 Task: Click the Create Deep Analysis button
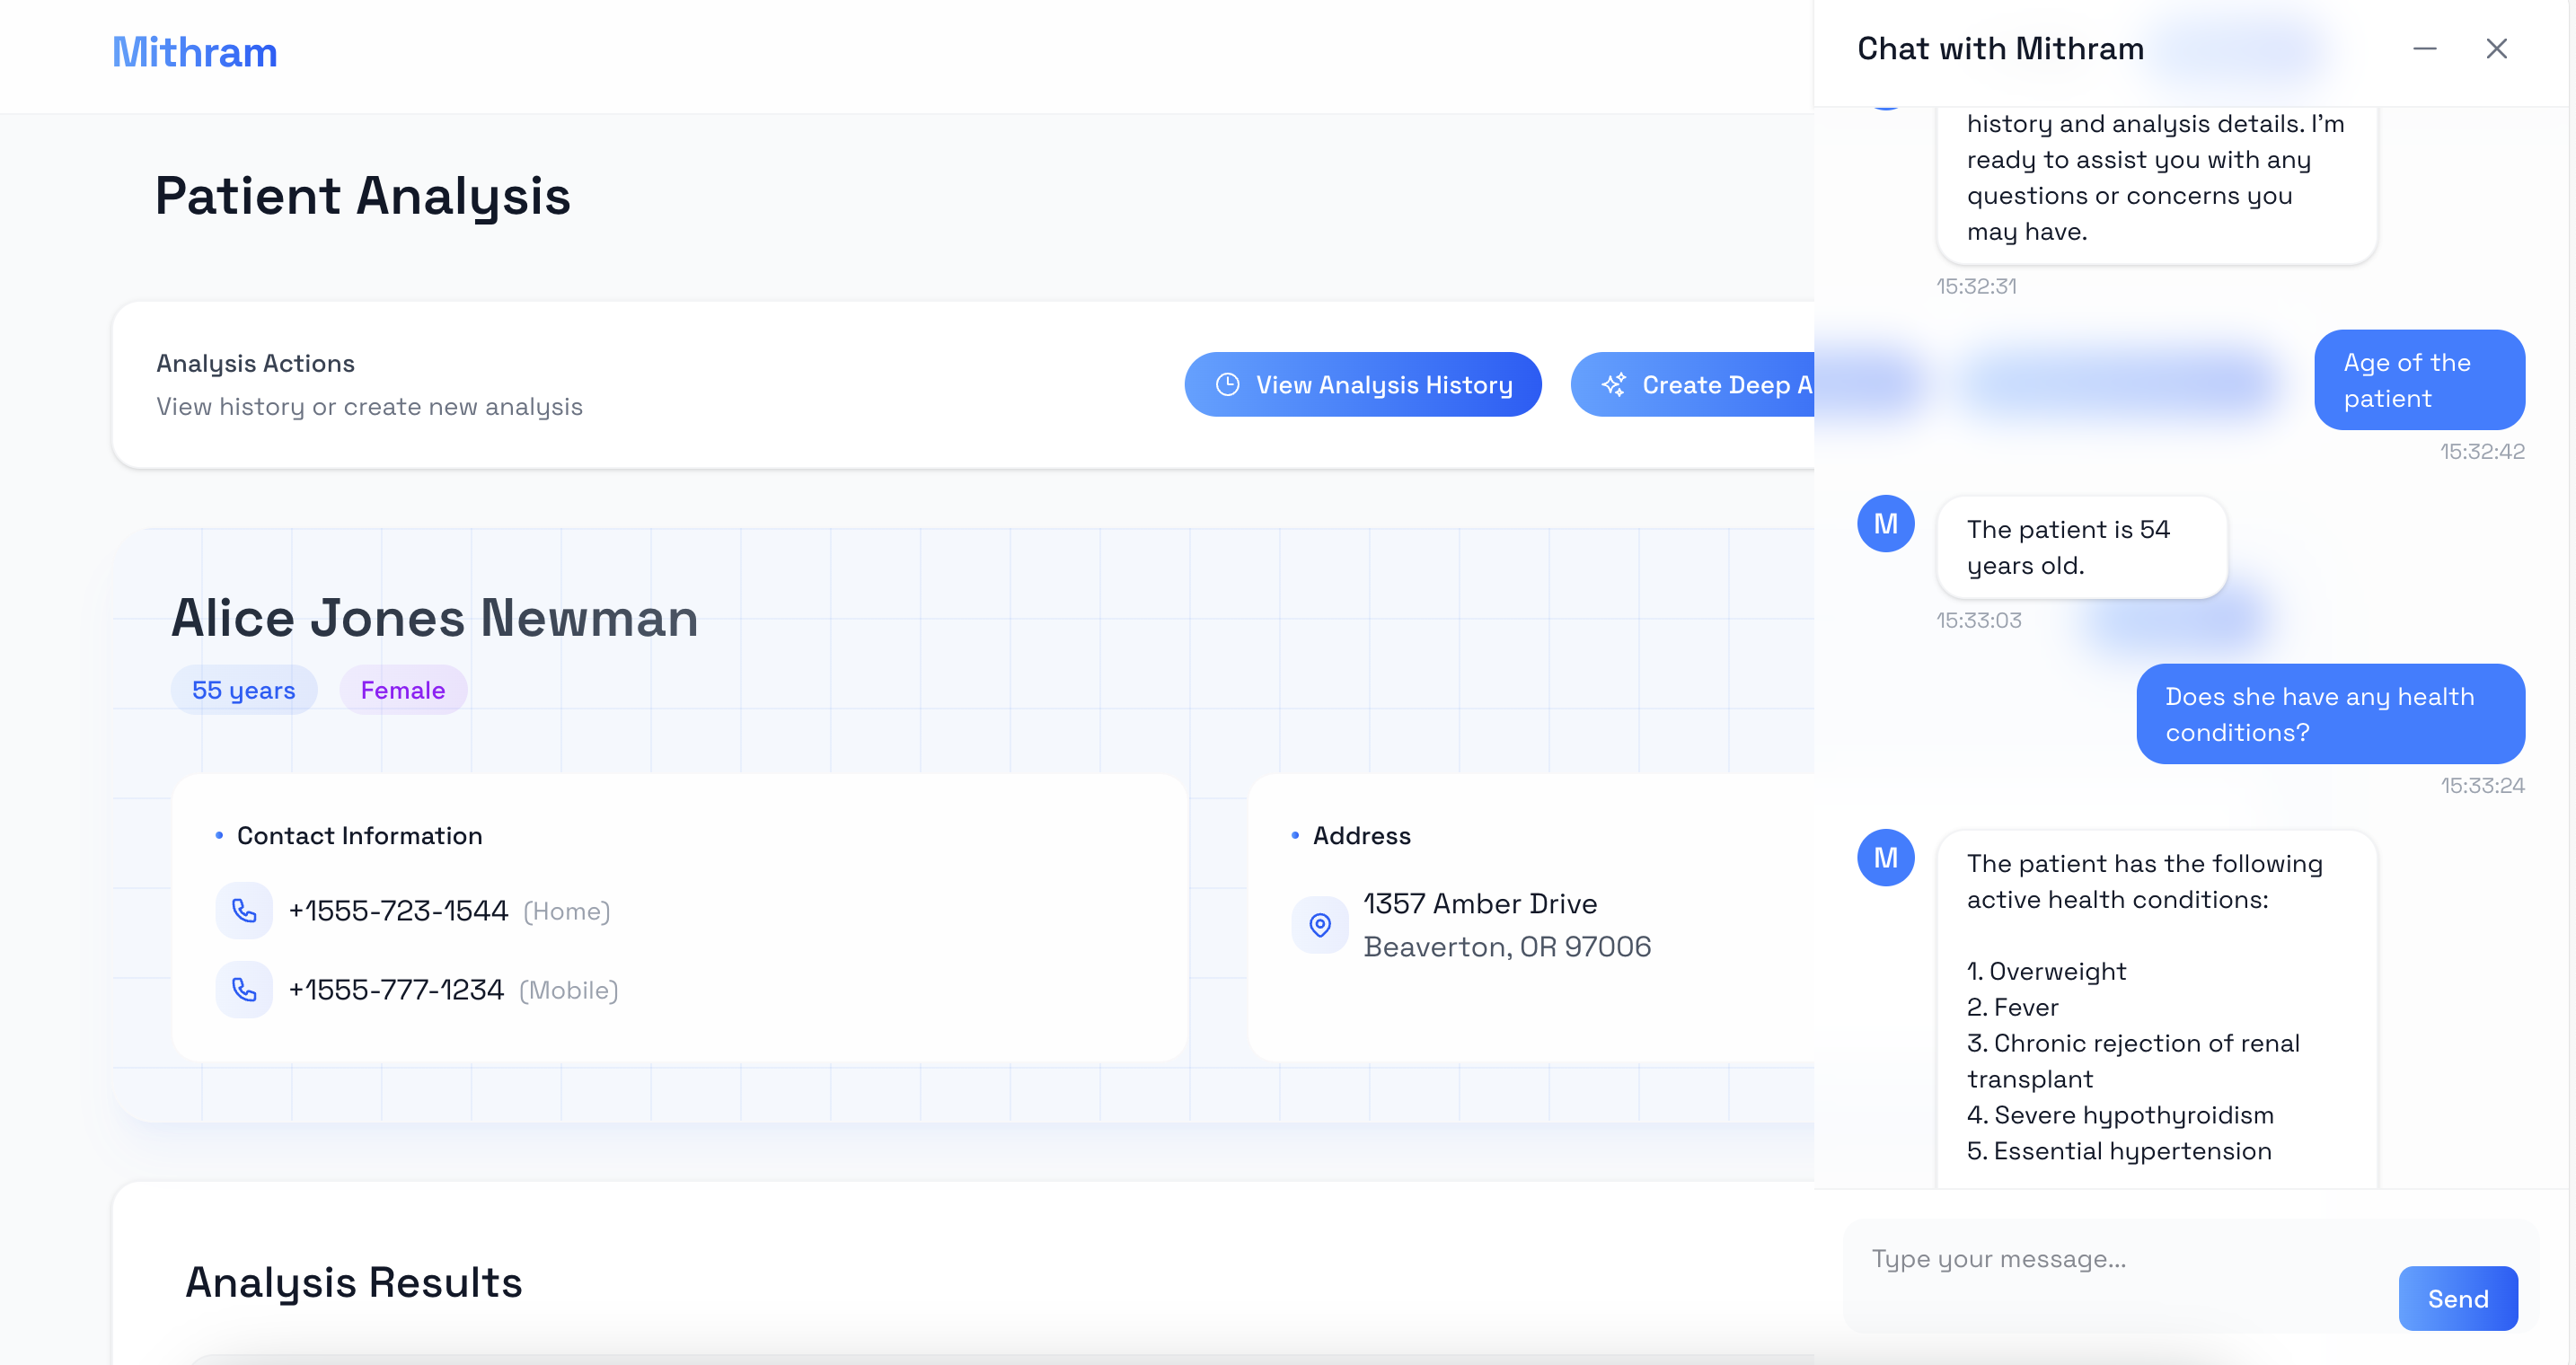point(1693,385)
